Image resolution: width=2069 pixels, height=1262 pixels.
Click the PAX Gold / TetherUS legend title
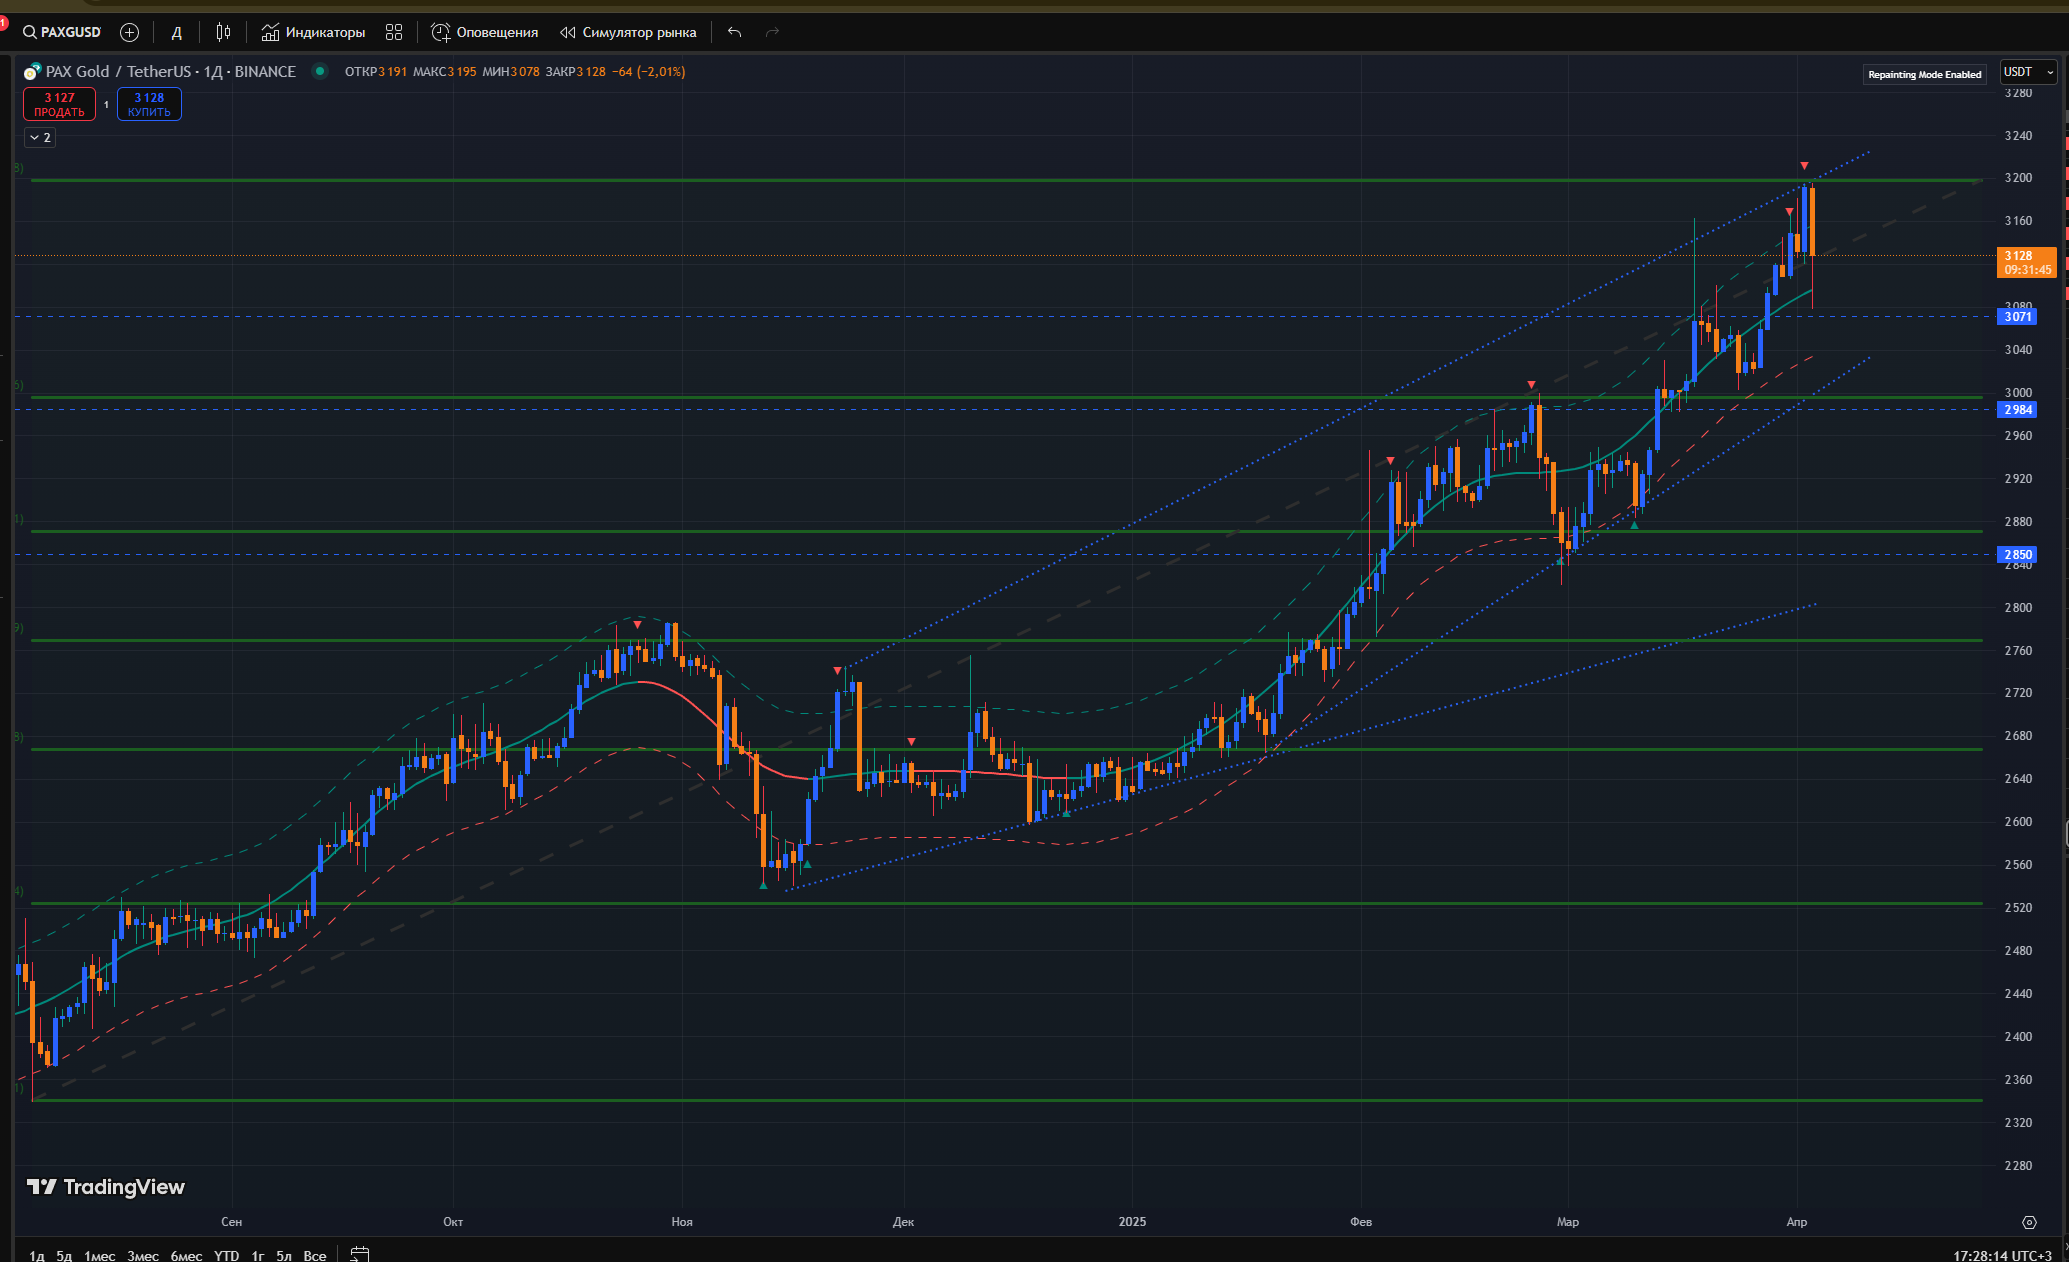171,71
